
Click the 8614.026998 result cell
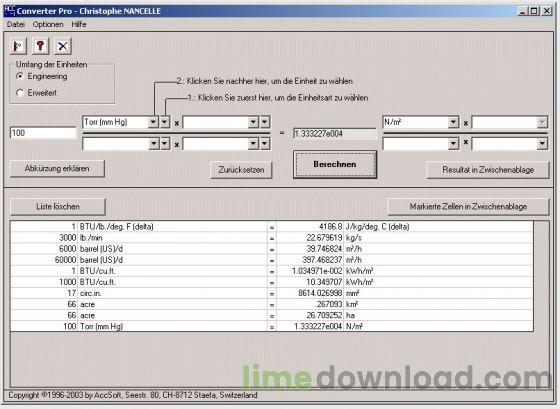310,293
